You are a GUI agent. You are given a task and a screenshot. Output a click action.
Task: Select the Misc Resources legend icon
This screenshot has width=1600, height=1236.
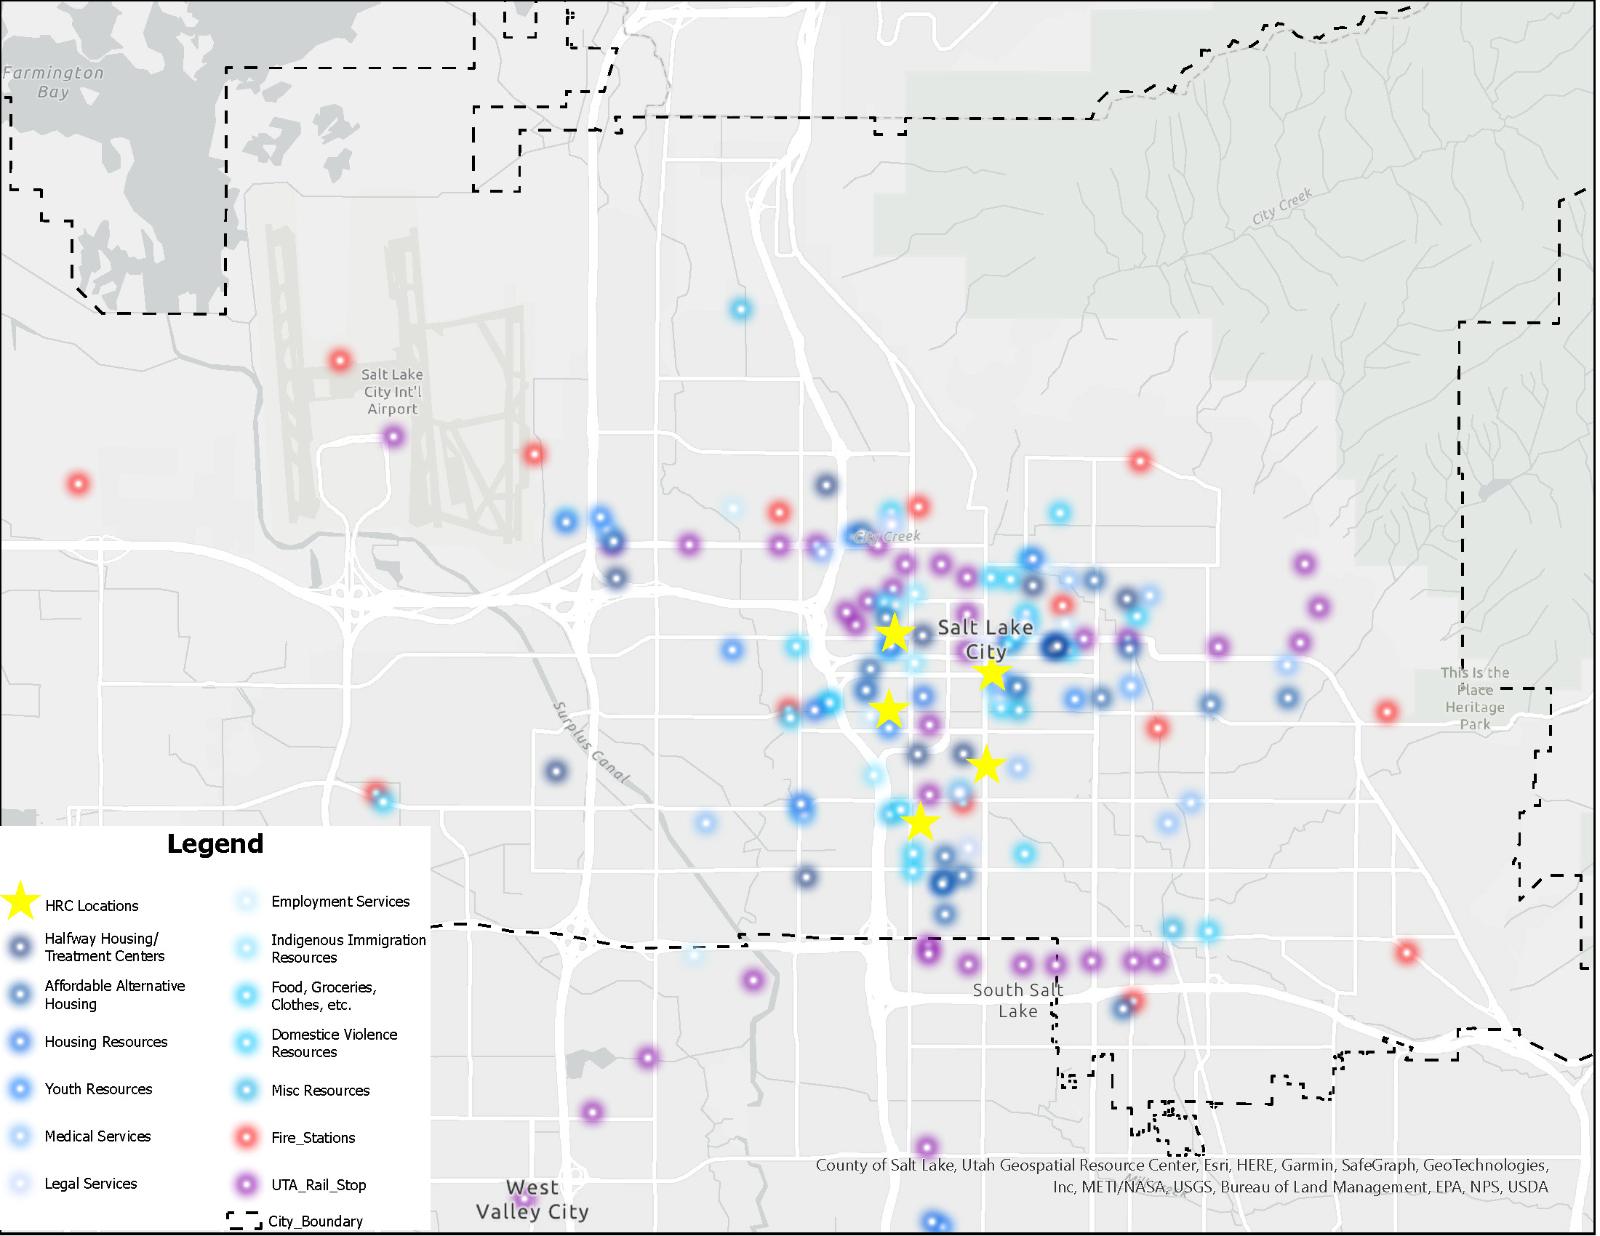245,1090
